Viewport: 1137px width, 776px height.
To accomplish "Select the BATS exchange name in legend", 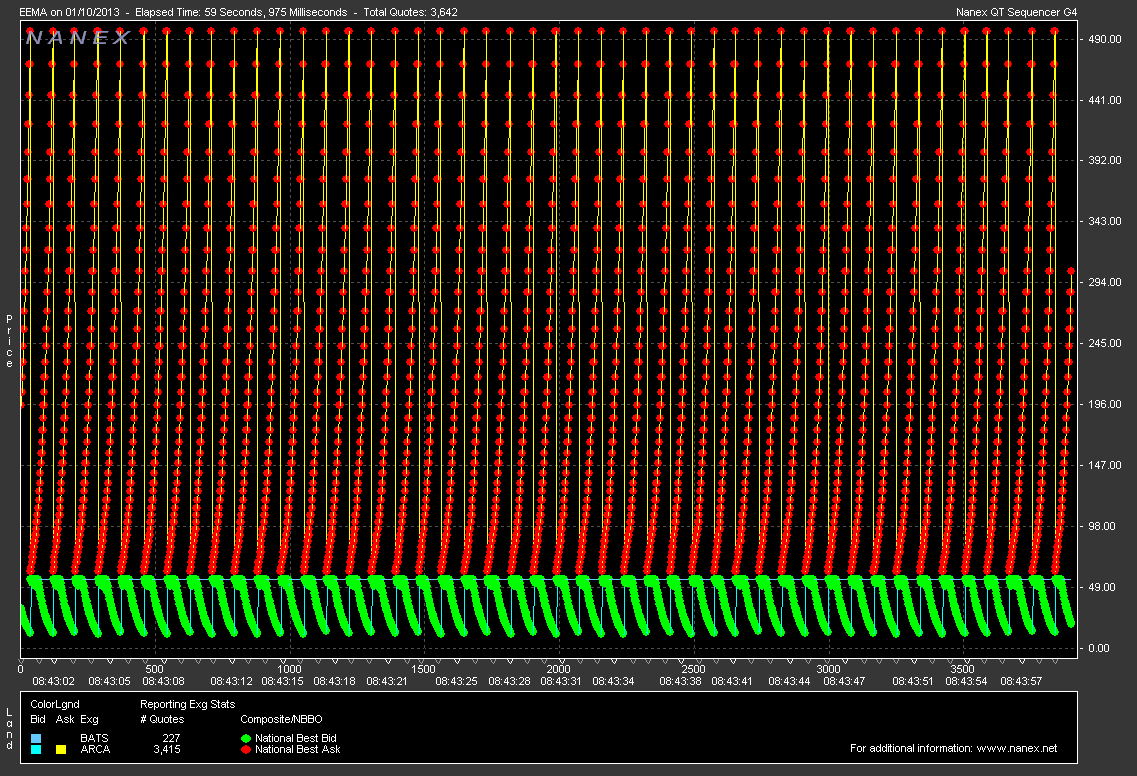I will (94, 738).
